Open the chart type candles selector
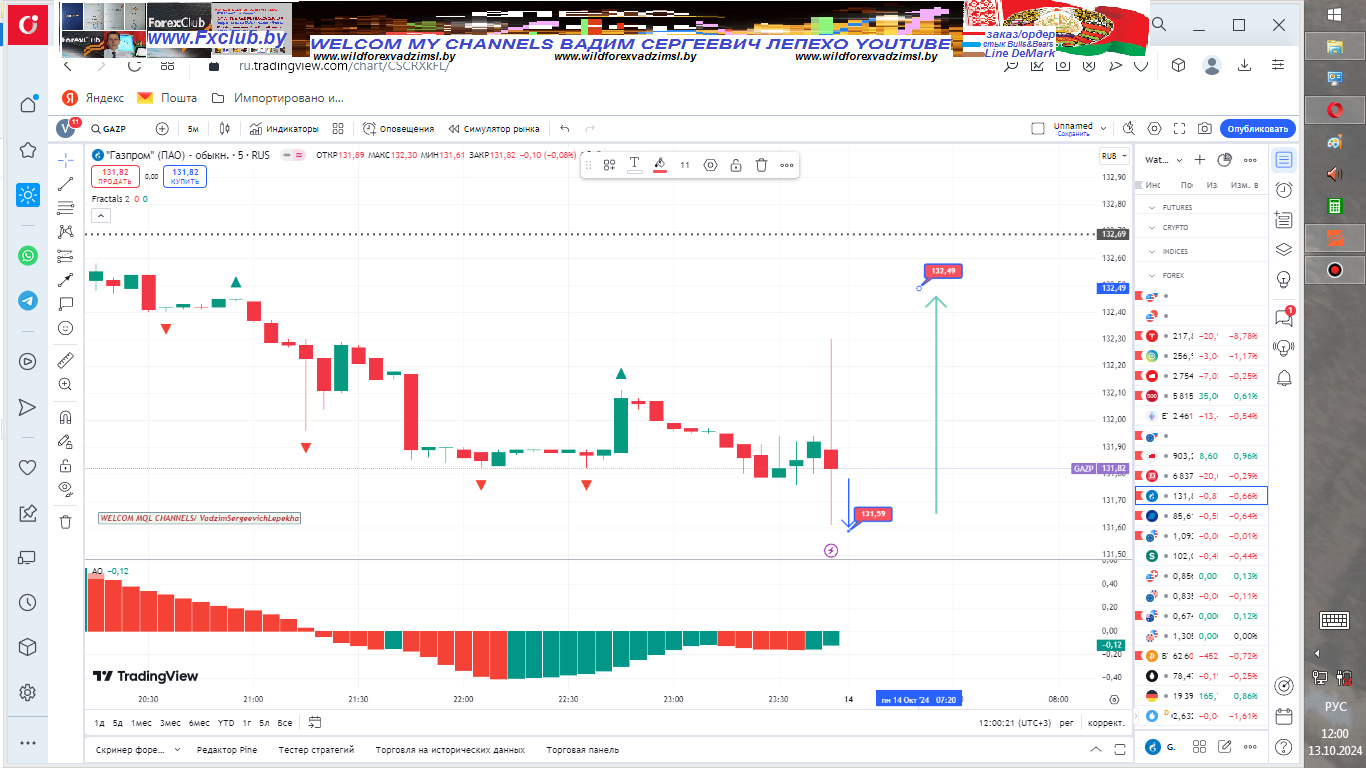Screen dimensions: 1366x768 225,129
